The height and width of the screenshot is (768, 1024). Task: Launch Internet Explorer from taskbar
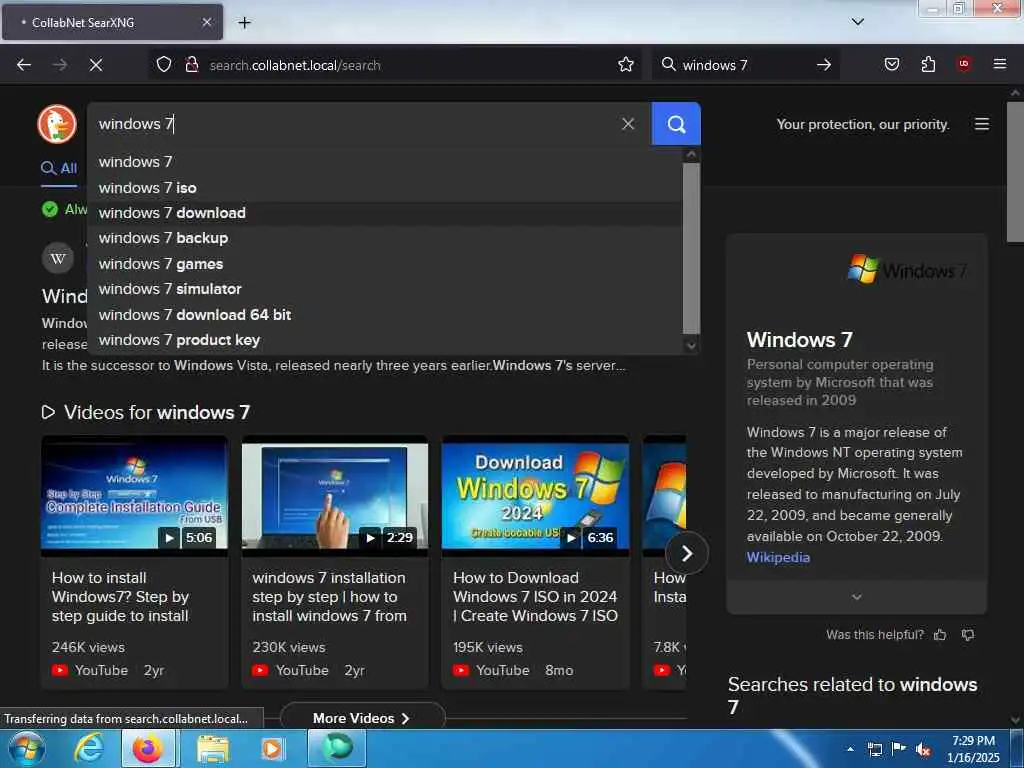coord(89,748)
